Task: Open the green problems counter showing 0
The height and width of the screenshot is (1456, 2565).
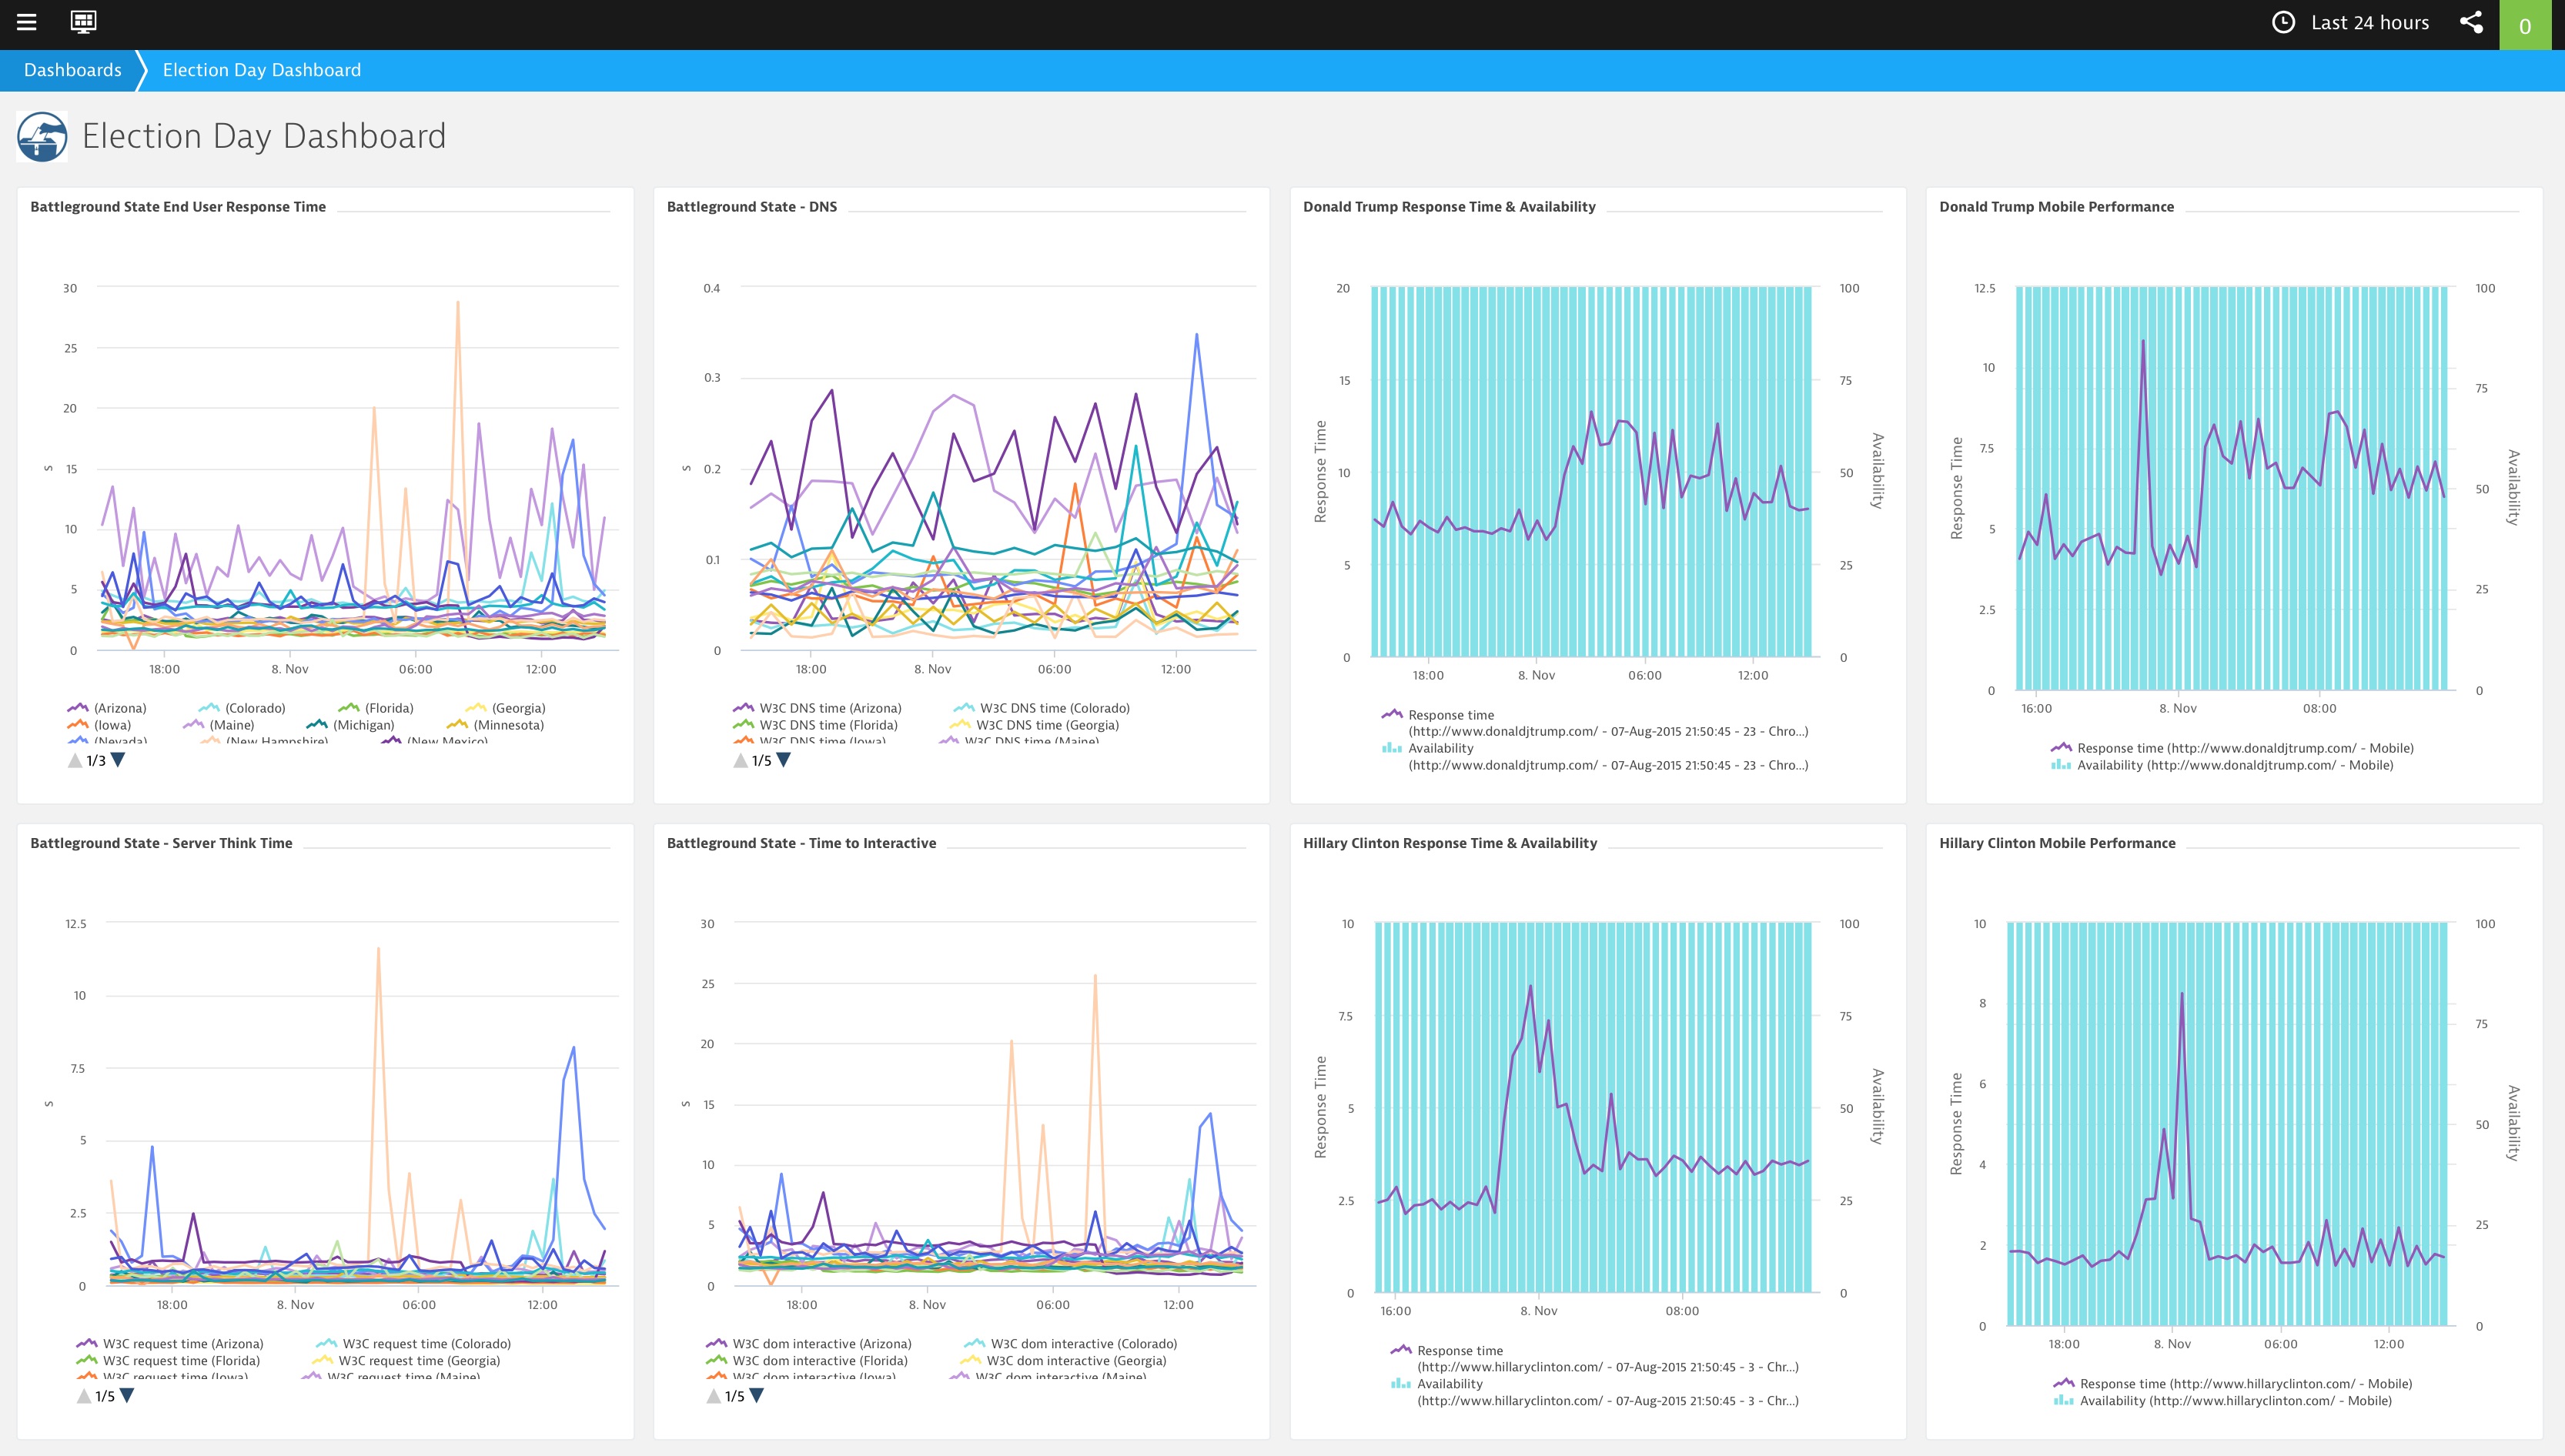Action: point(2525,25)
